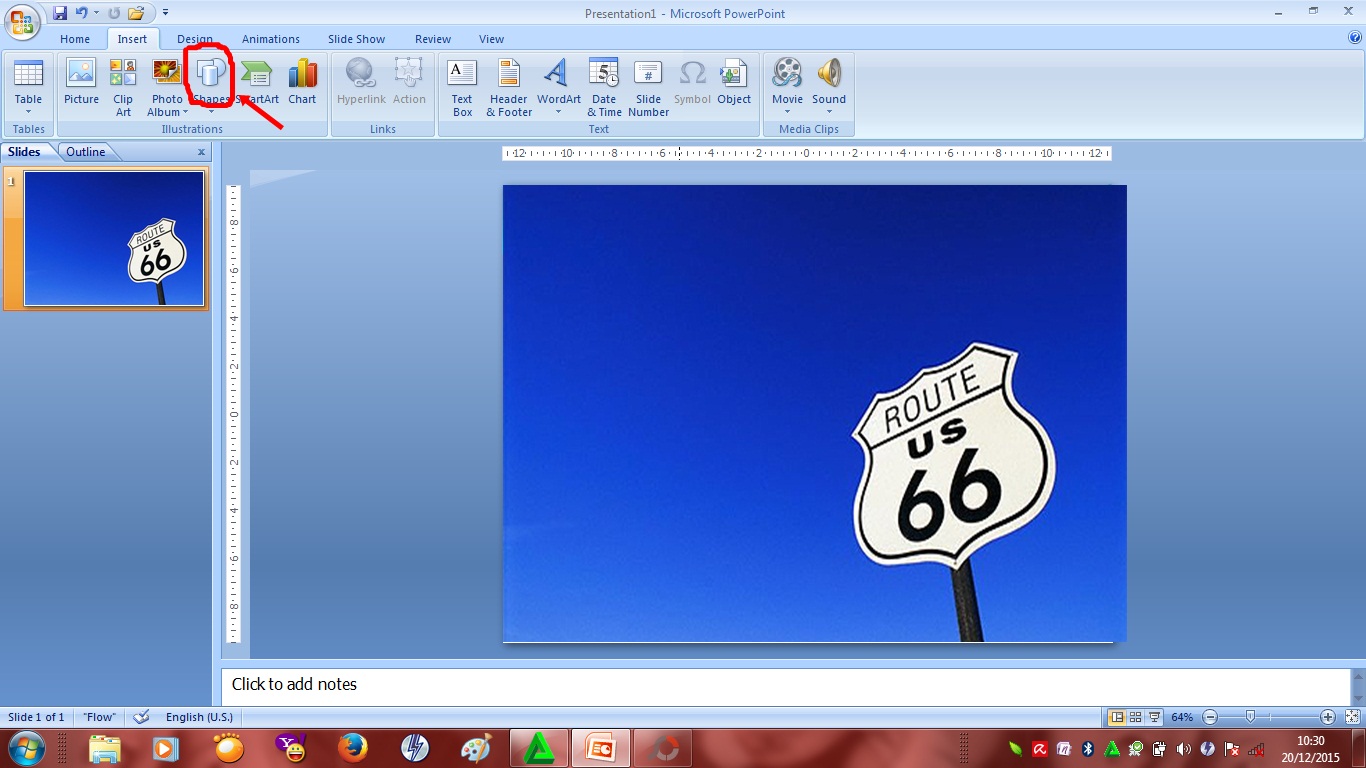1366x768 pixels.
Task: Switch to Normal view
Action: coord(1117,717)
